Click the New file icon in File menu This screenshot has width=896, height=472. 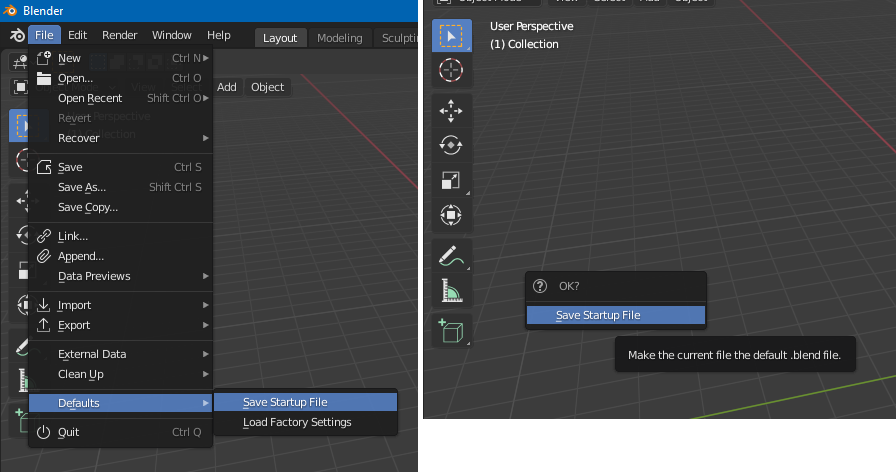(44, 58)
